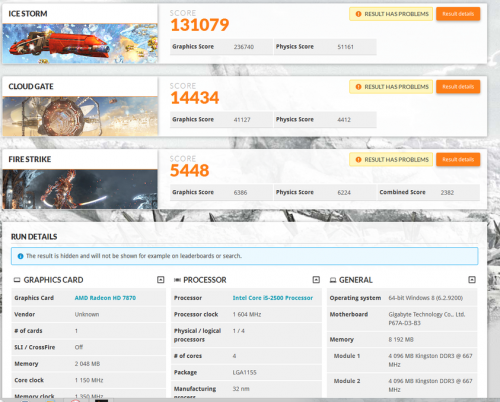The width and height of the screenshot is (500, 402).
Task: Click Motherboard value Gigabyte P67A-D3-B3
Action: click(427, 319)
